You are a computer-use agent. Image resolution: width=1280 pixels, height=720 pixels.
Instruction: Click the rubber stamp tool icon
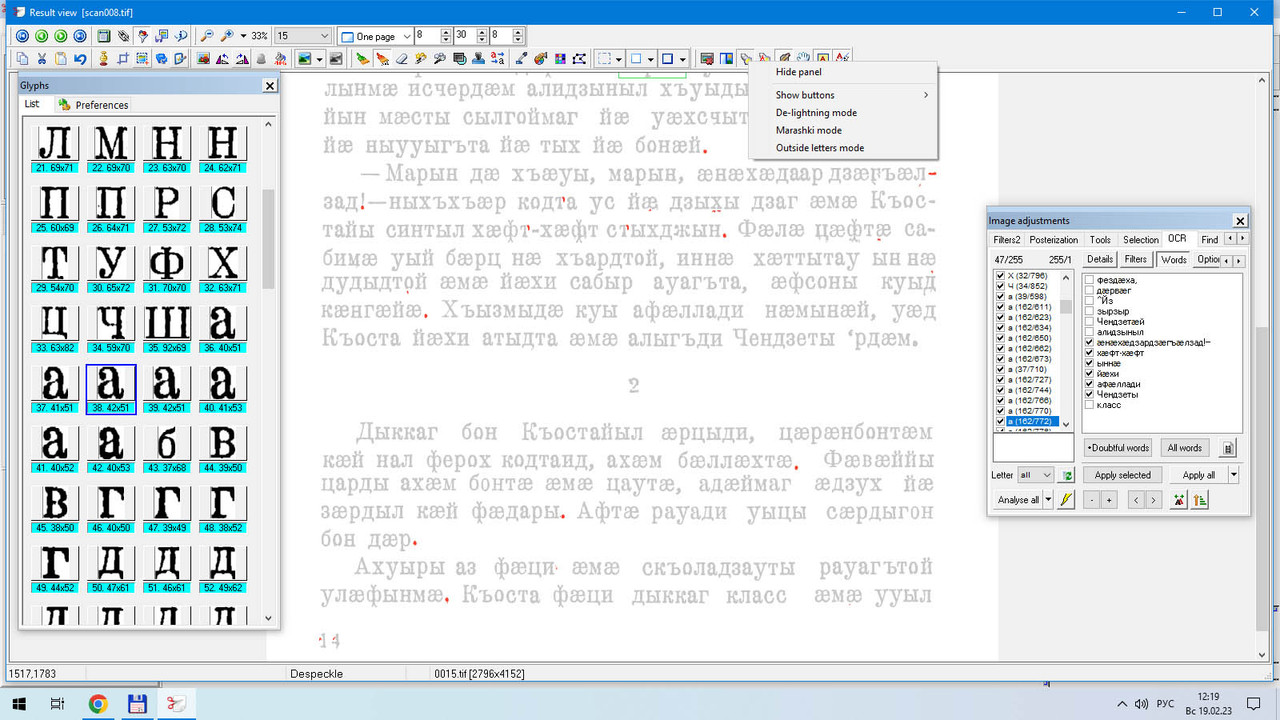pyautogui.click(x=479, y=59)
